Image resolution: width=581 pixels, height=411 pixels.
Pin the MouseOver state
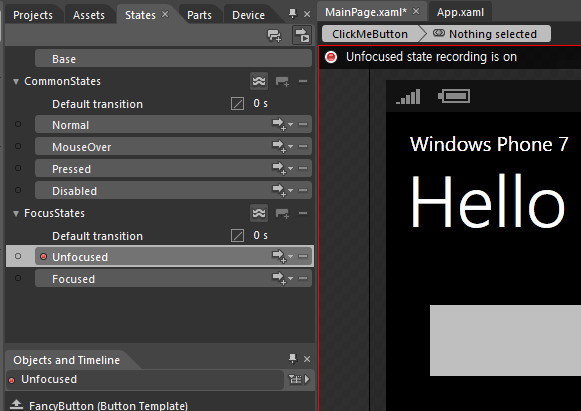tap(18, 146)
